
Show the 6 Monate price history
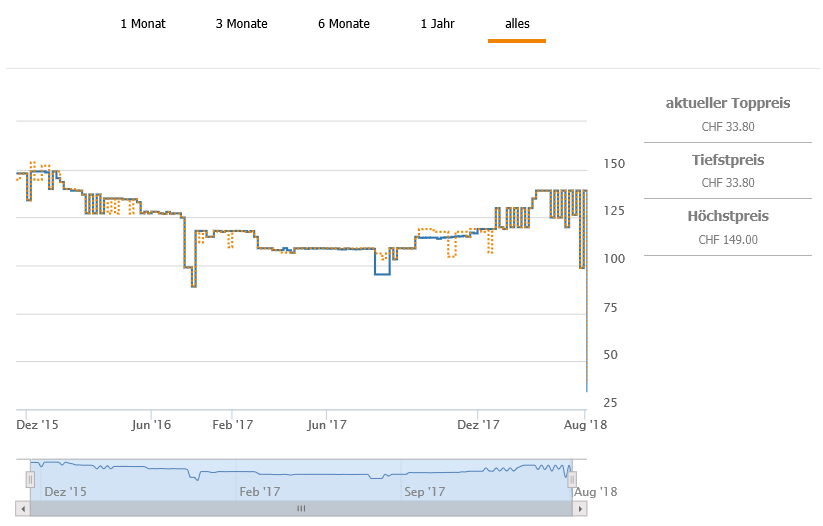click(343, 24)
